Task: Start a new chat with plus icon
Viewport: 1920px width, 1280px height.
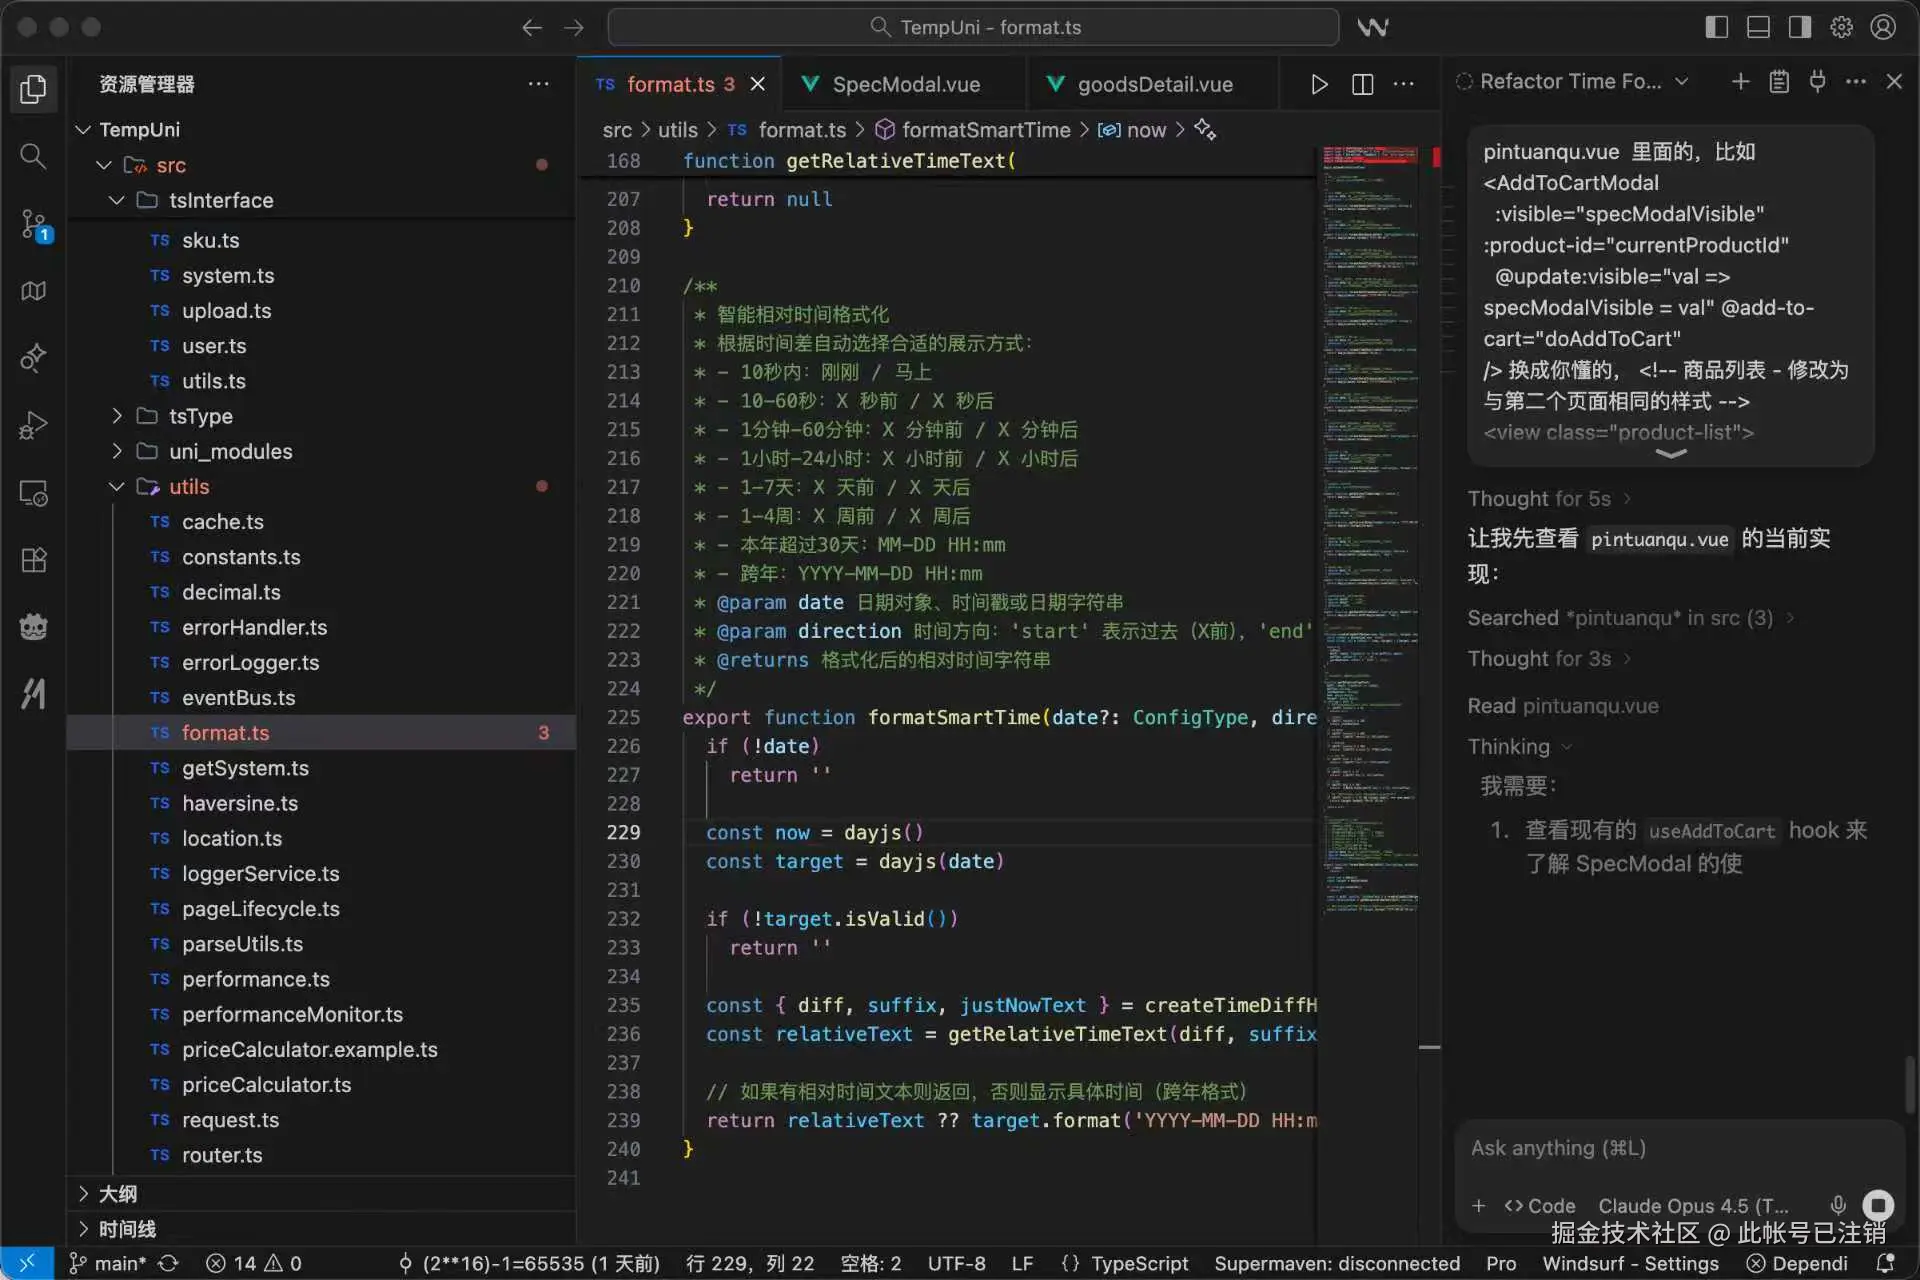Action: [x=1740, y=81]
